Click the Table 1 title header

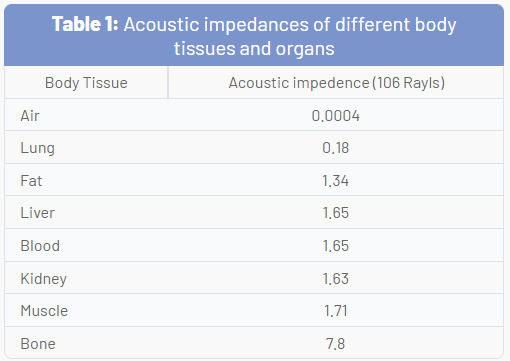point(254,35)
